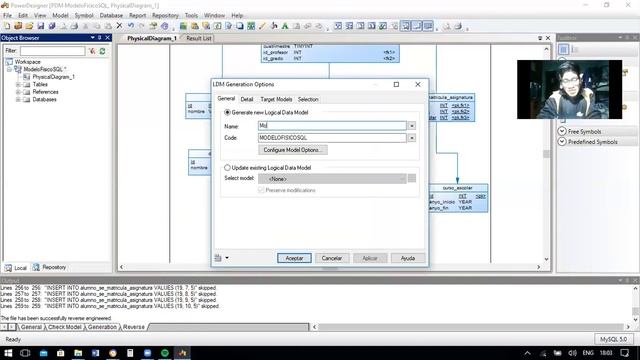Expand the Free Symbols toolbox section
Image resolution: width=640 pixels, height=360 pixels.
(x=562, y=131)
